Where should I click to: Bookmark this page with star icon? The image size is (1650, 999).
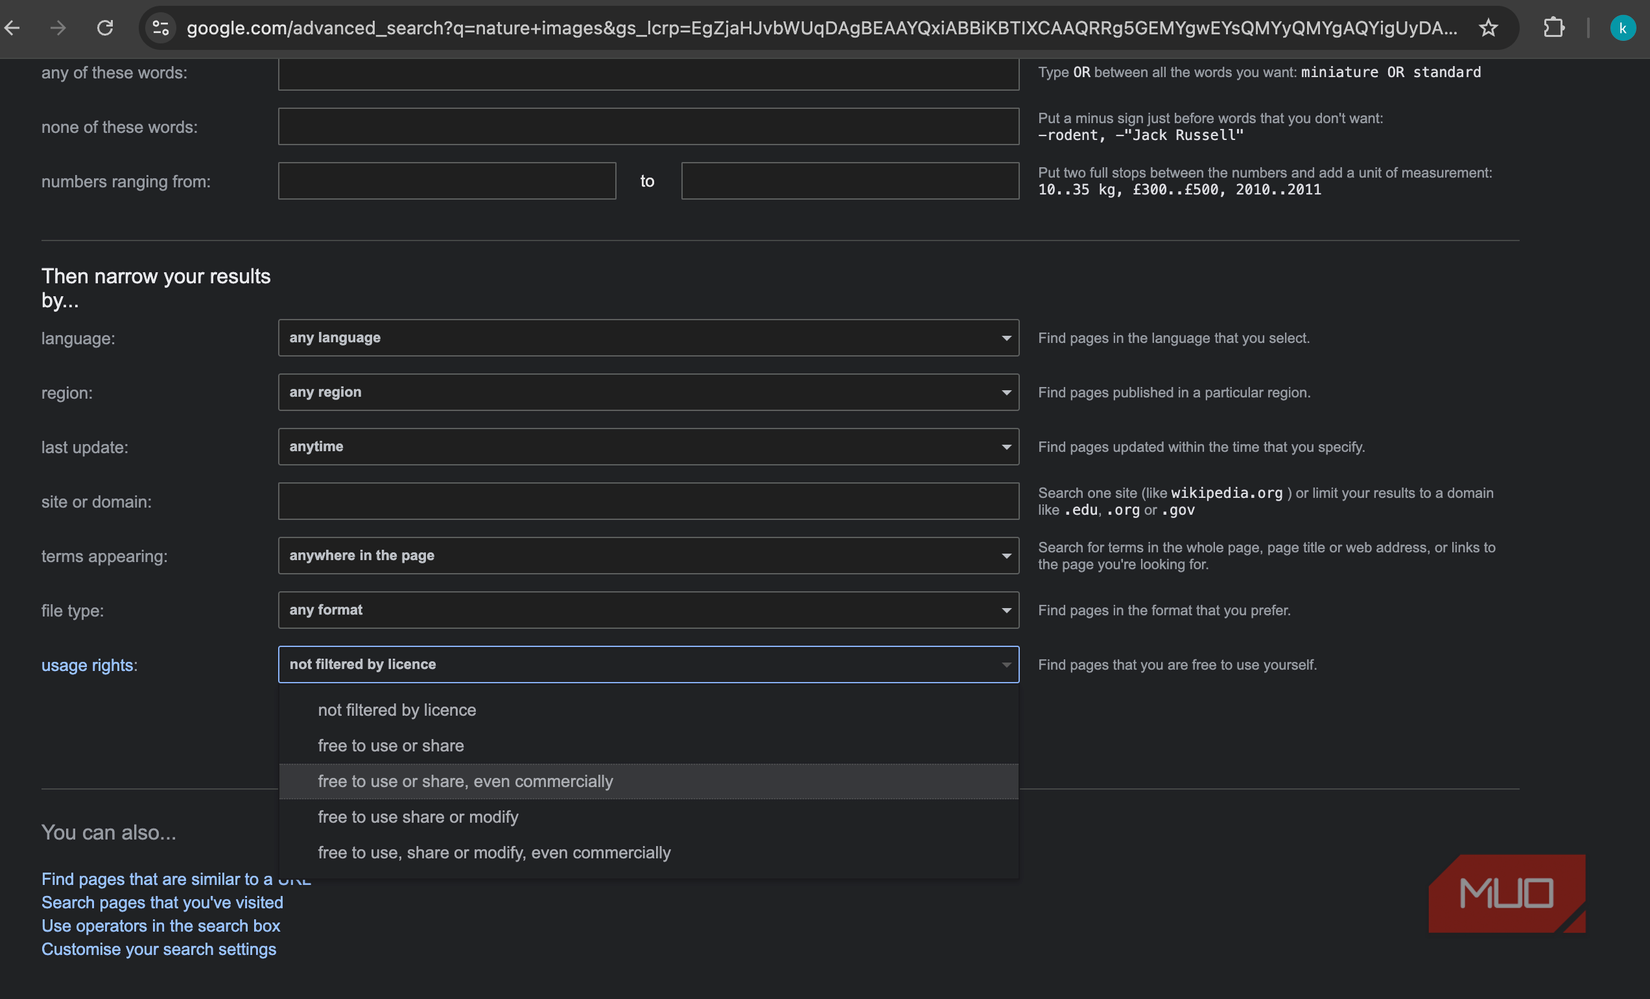(1488, 28)
